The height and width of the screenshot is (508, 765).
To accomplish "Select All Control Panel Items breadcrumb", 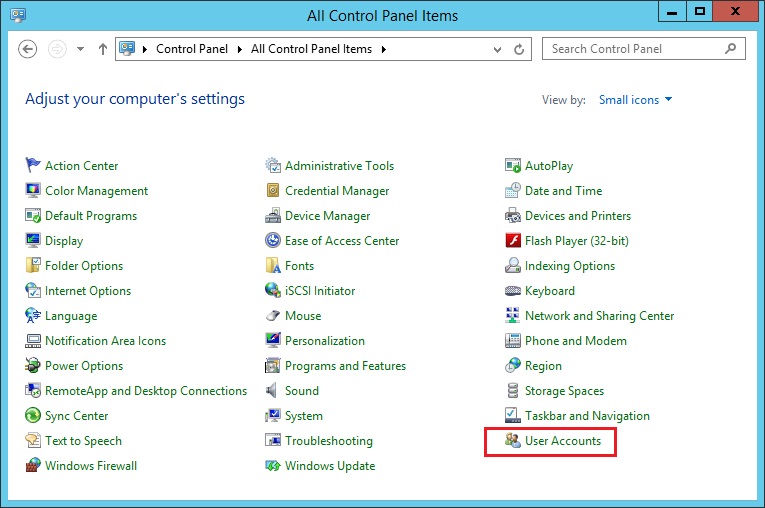I will [x=311, y=49].
